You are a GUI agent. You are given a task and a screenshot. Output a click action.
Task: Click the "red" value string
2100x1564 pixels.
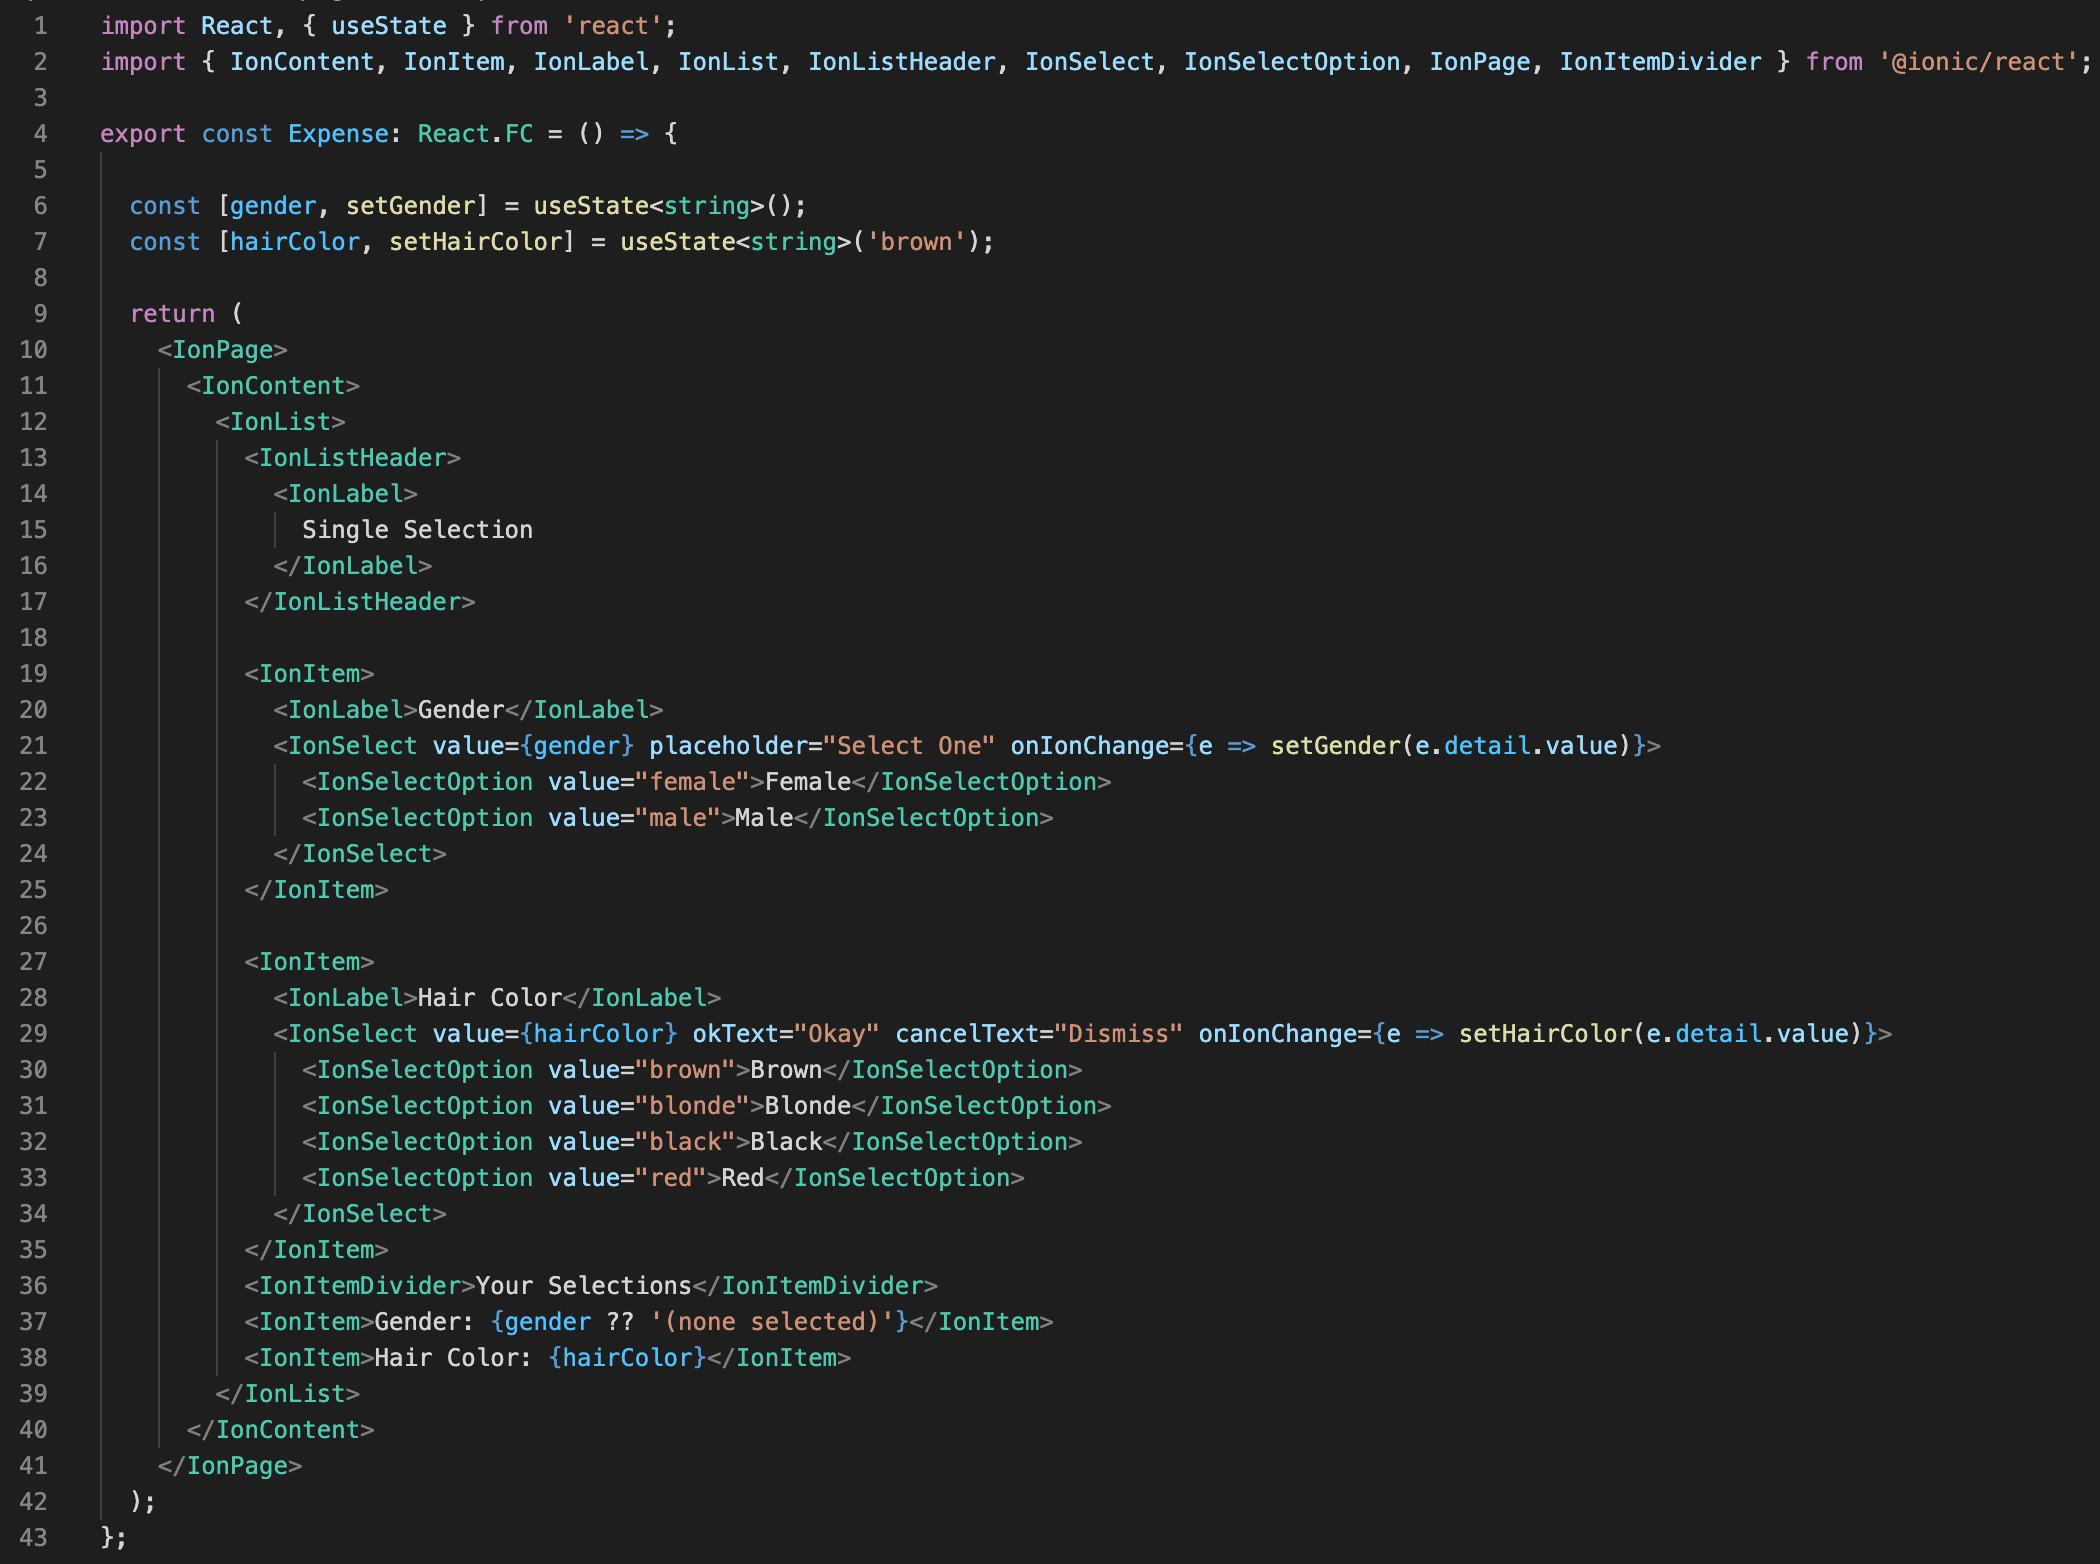tap(671, 1178)
